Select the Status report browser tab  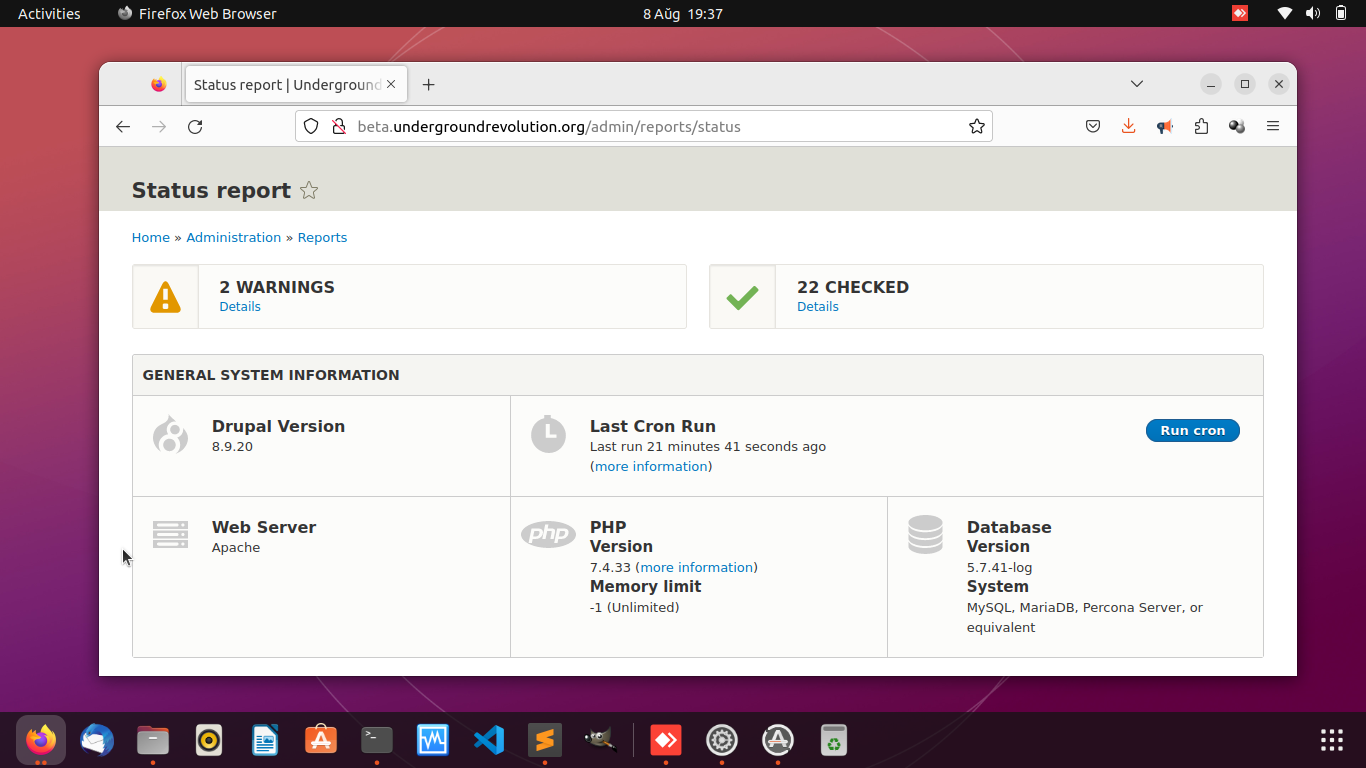[296, 85]
